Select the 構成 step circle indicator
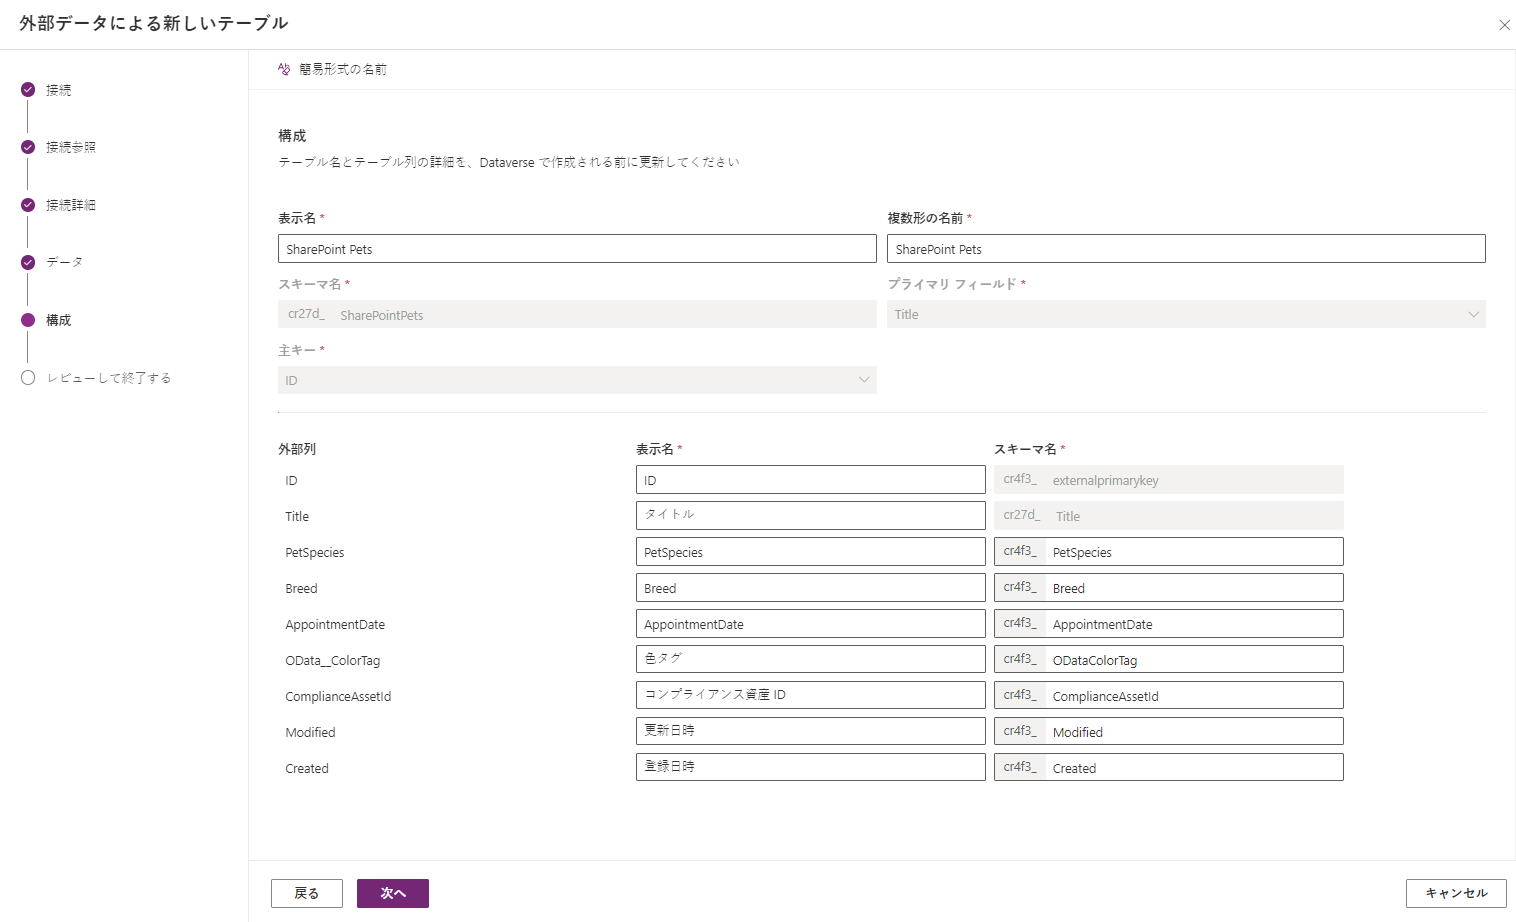Viewport: 1516px width, 922px height. pyautogui.click(x=28, y=320)
